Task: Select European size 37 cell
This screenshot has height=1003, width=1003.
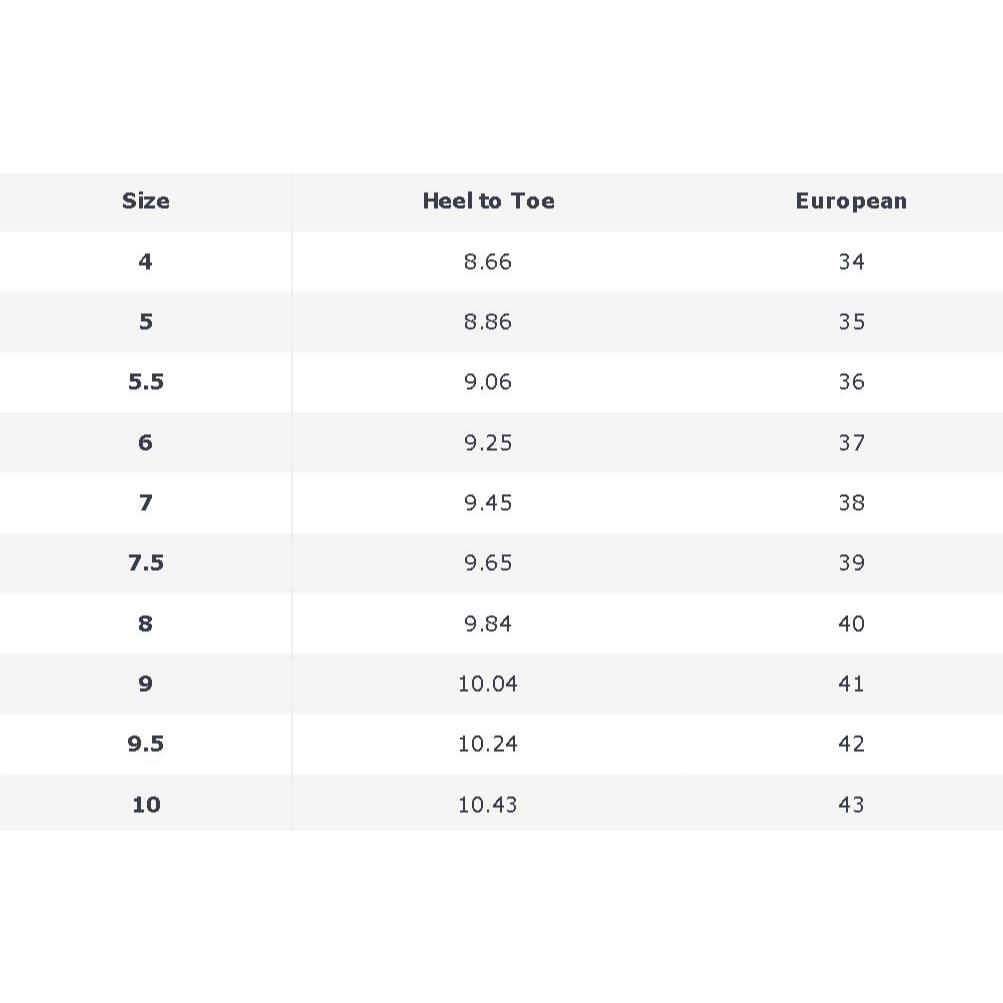Action: (851, 443)
